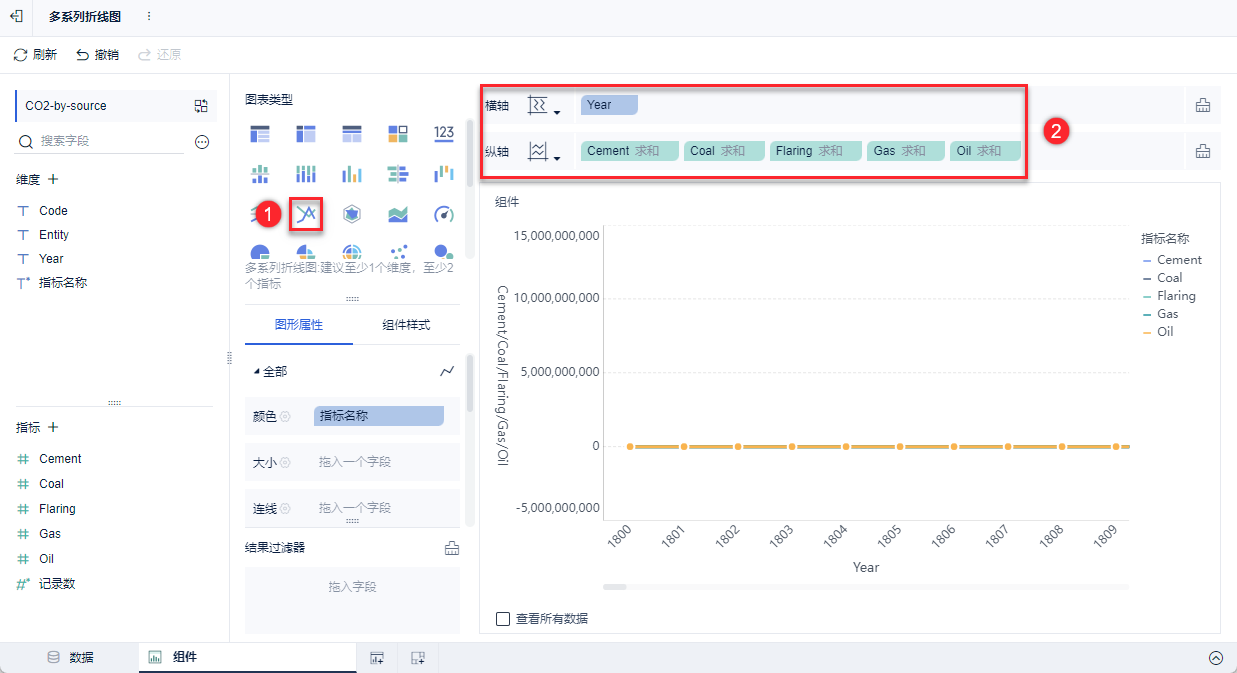Open the more options circle beside field search
The image size is (1237, 673).
(x=202, y=142)
